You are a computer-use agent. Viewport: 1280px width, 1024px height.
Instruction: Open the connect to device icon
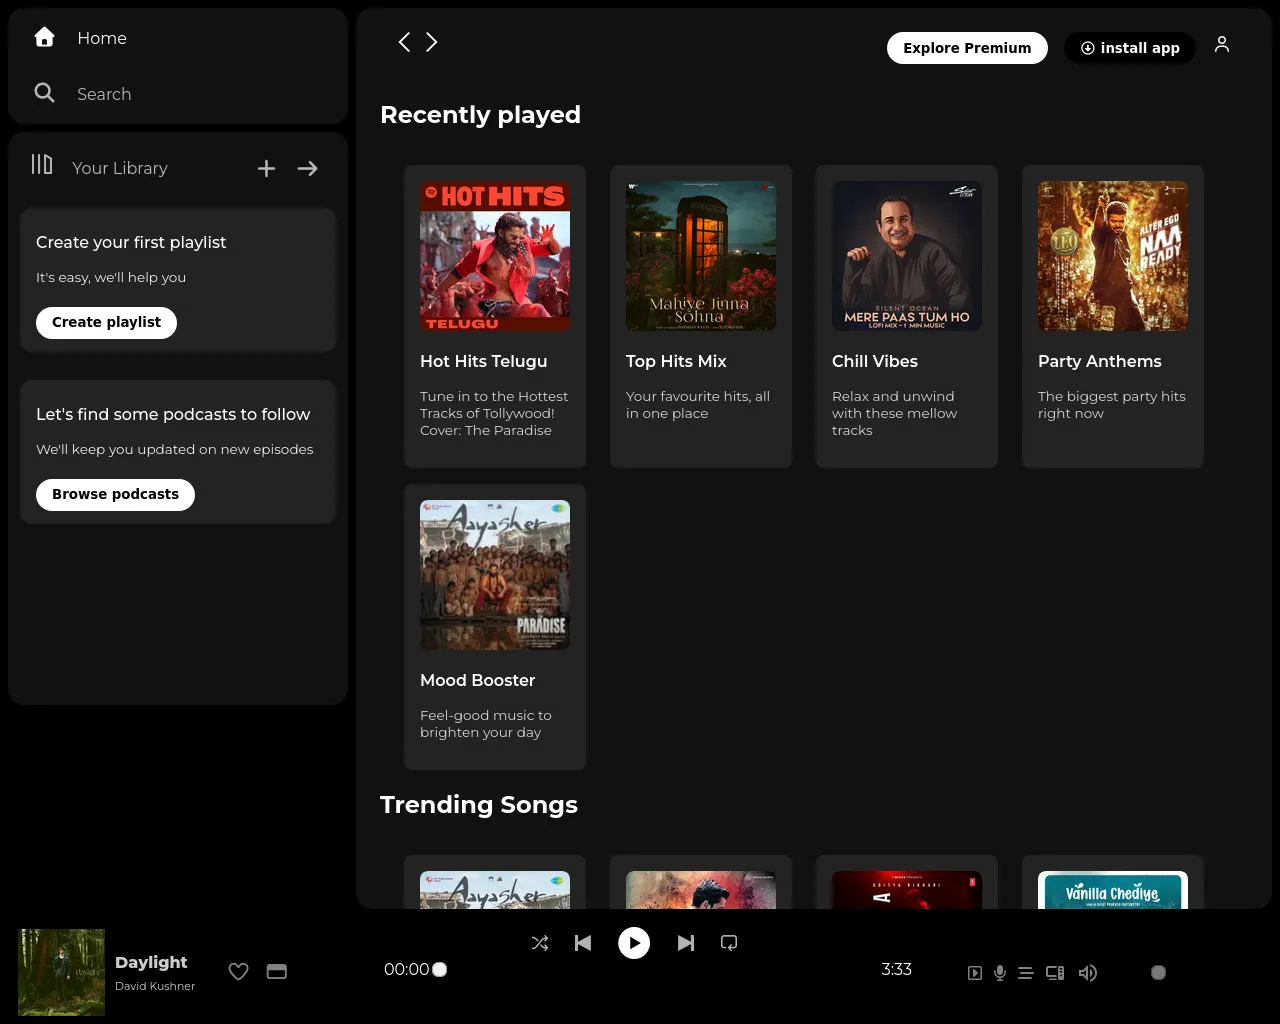coord(1055,973)
